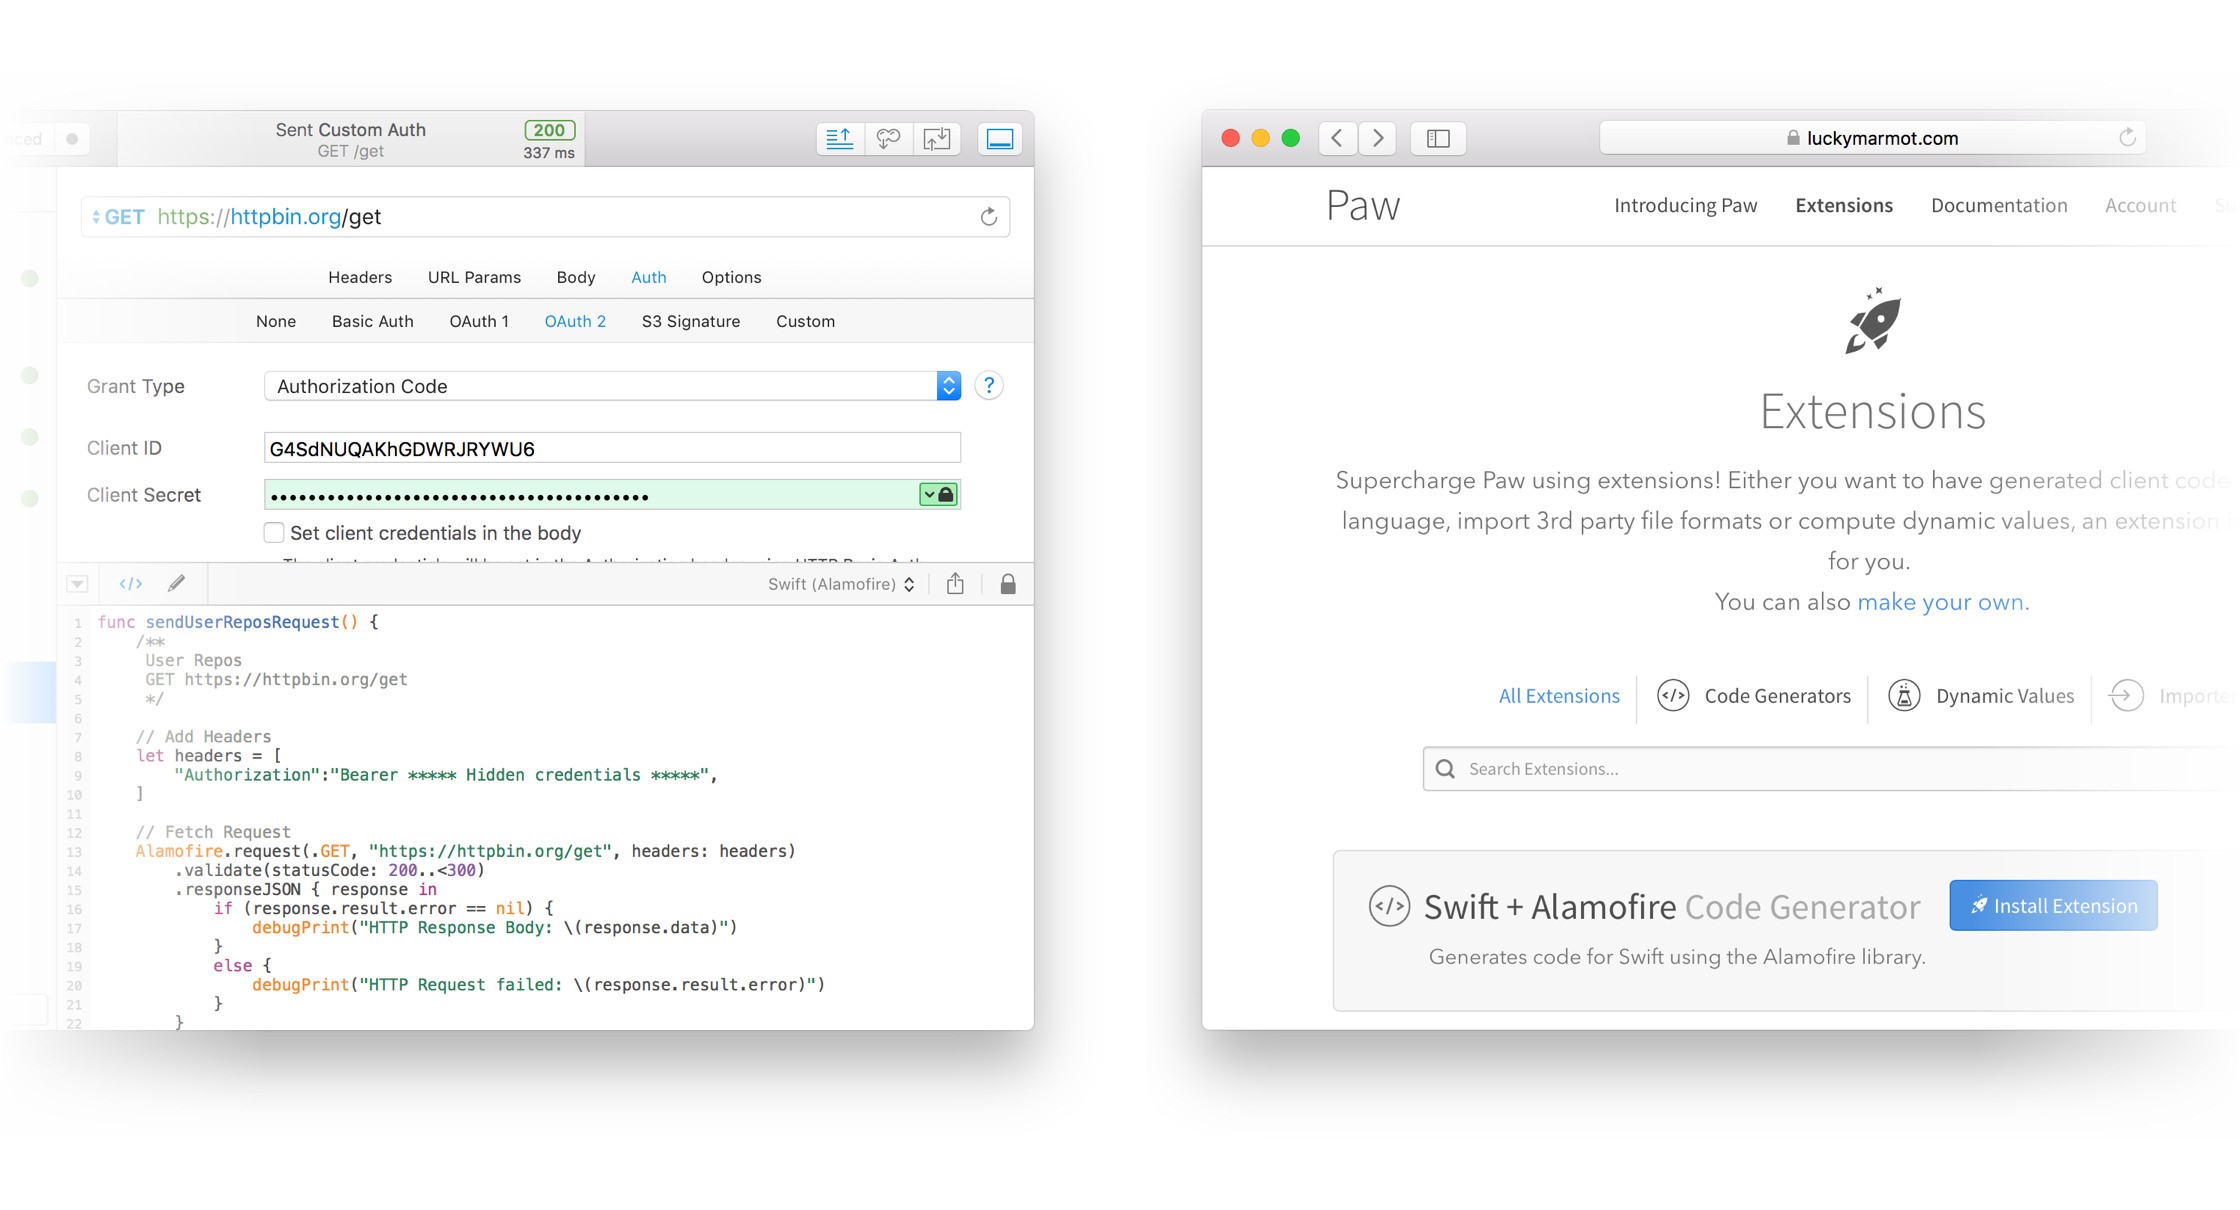
Task: Open the make your own link
Action: coord(1940,602)
